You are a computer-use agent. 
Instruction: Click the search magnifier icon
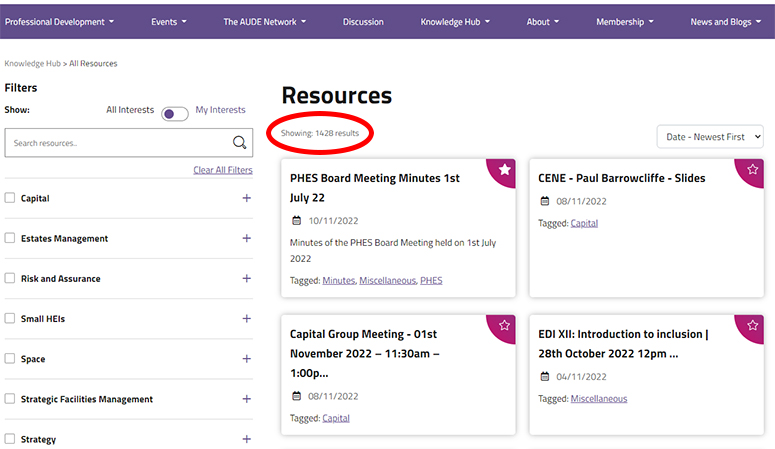point(239,143)
